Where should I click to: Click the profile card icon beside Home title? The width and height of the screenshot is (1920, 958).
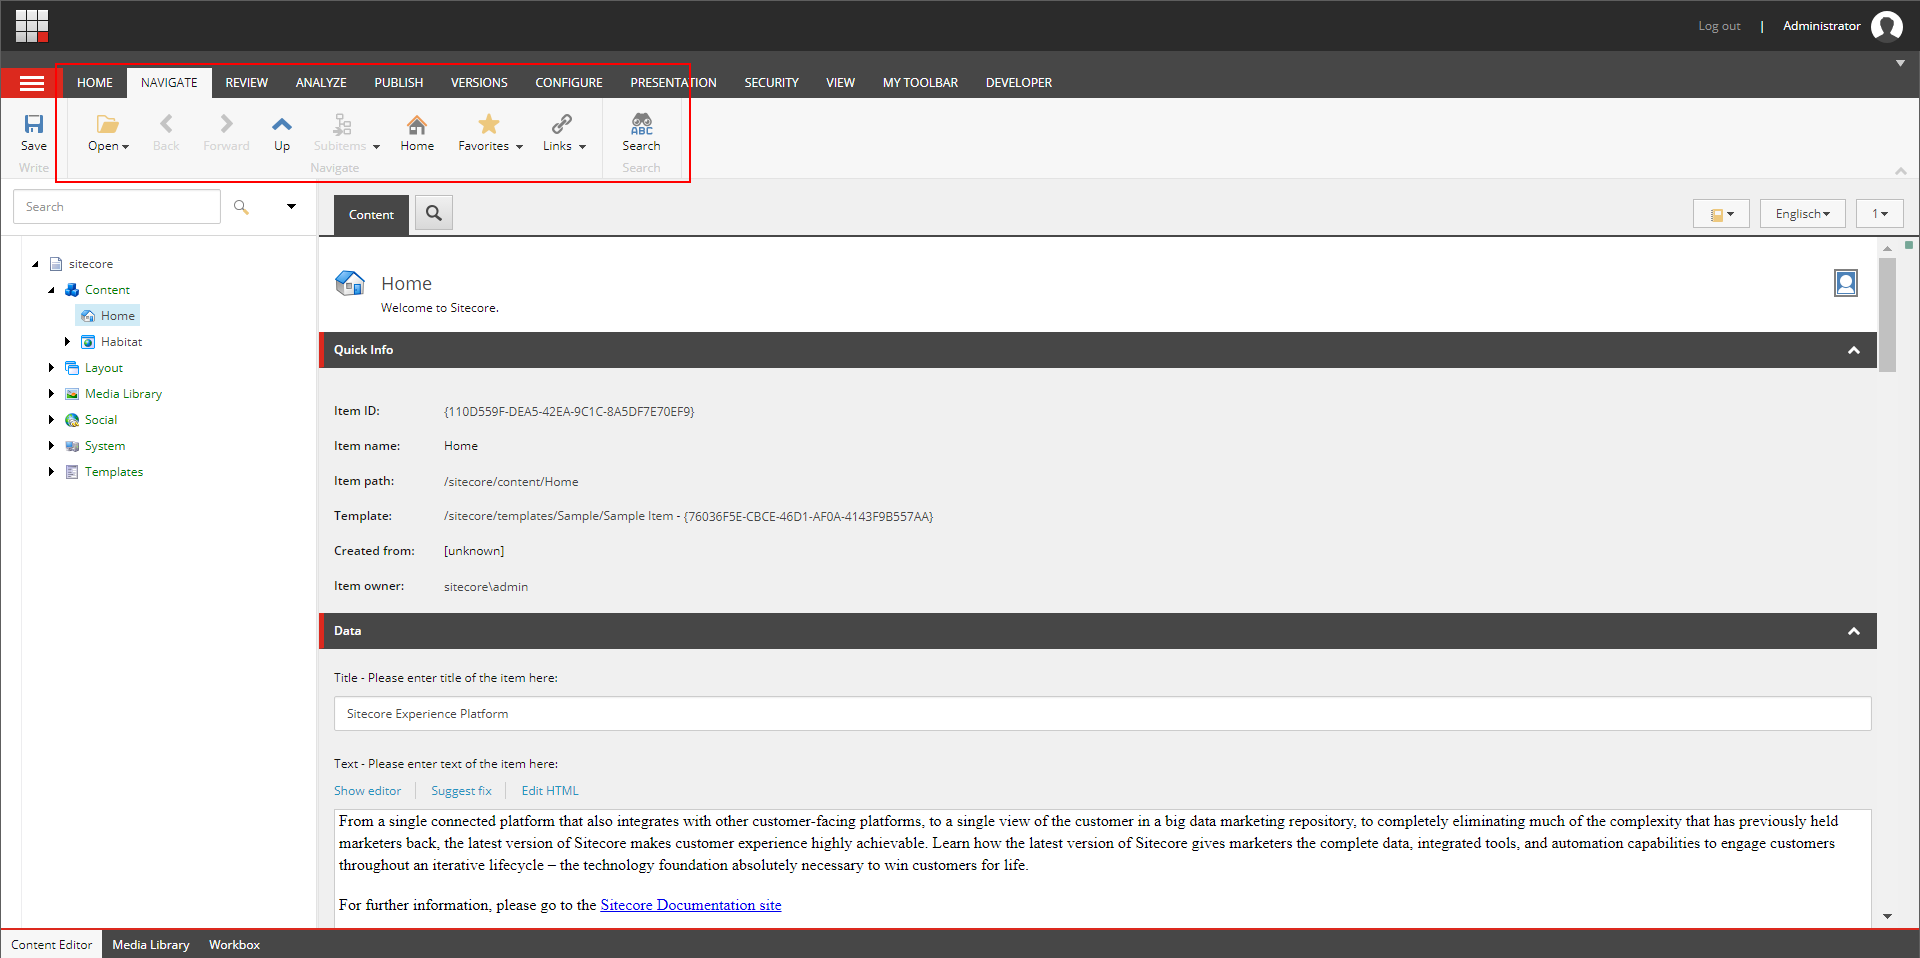point(1846,283)
